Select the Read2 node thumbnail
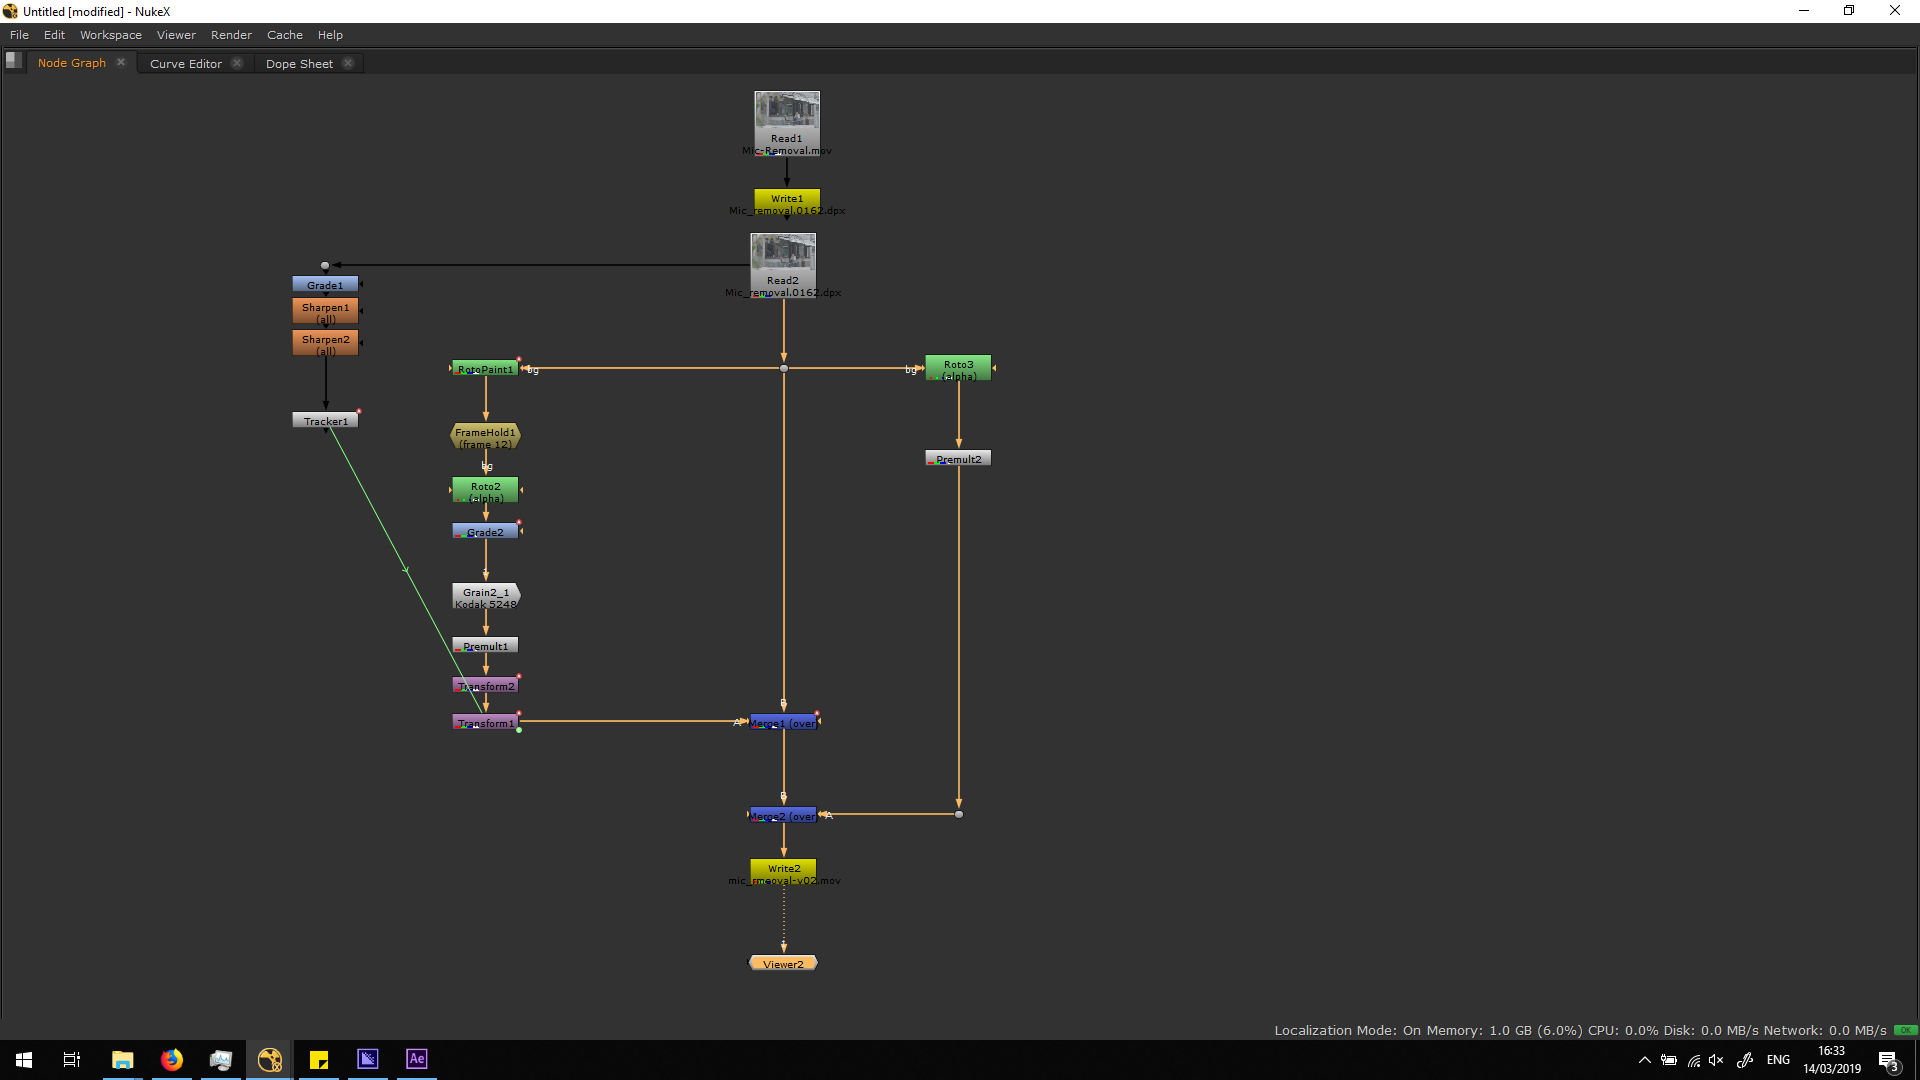This screenshot has height=1080, width=1920. 783,252
